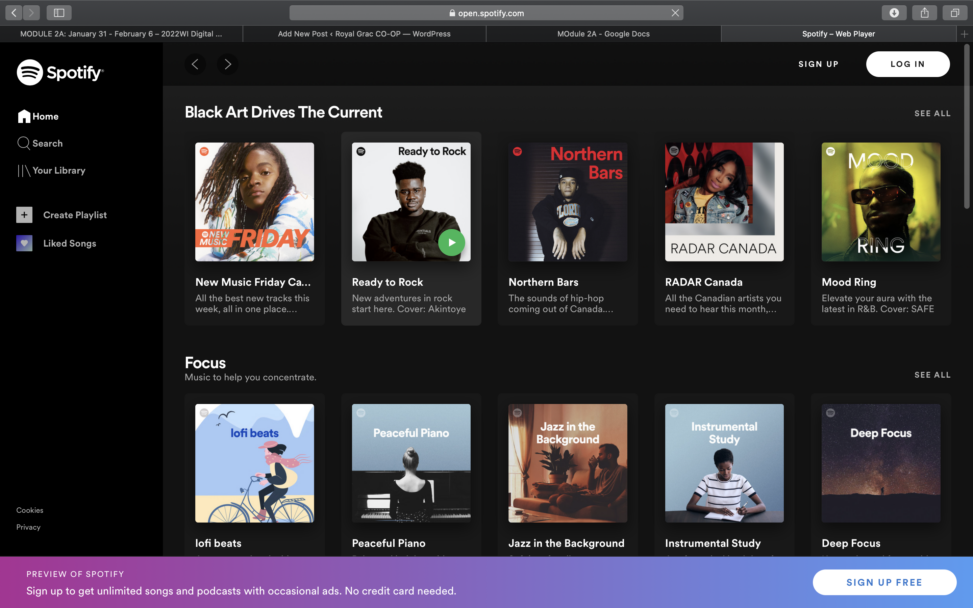Image resolution: width=973 pixels, height=608 pixels.
Task: Click the title 'Deep Focus' below its cover
Action: 851,543
